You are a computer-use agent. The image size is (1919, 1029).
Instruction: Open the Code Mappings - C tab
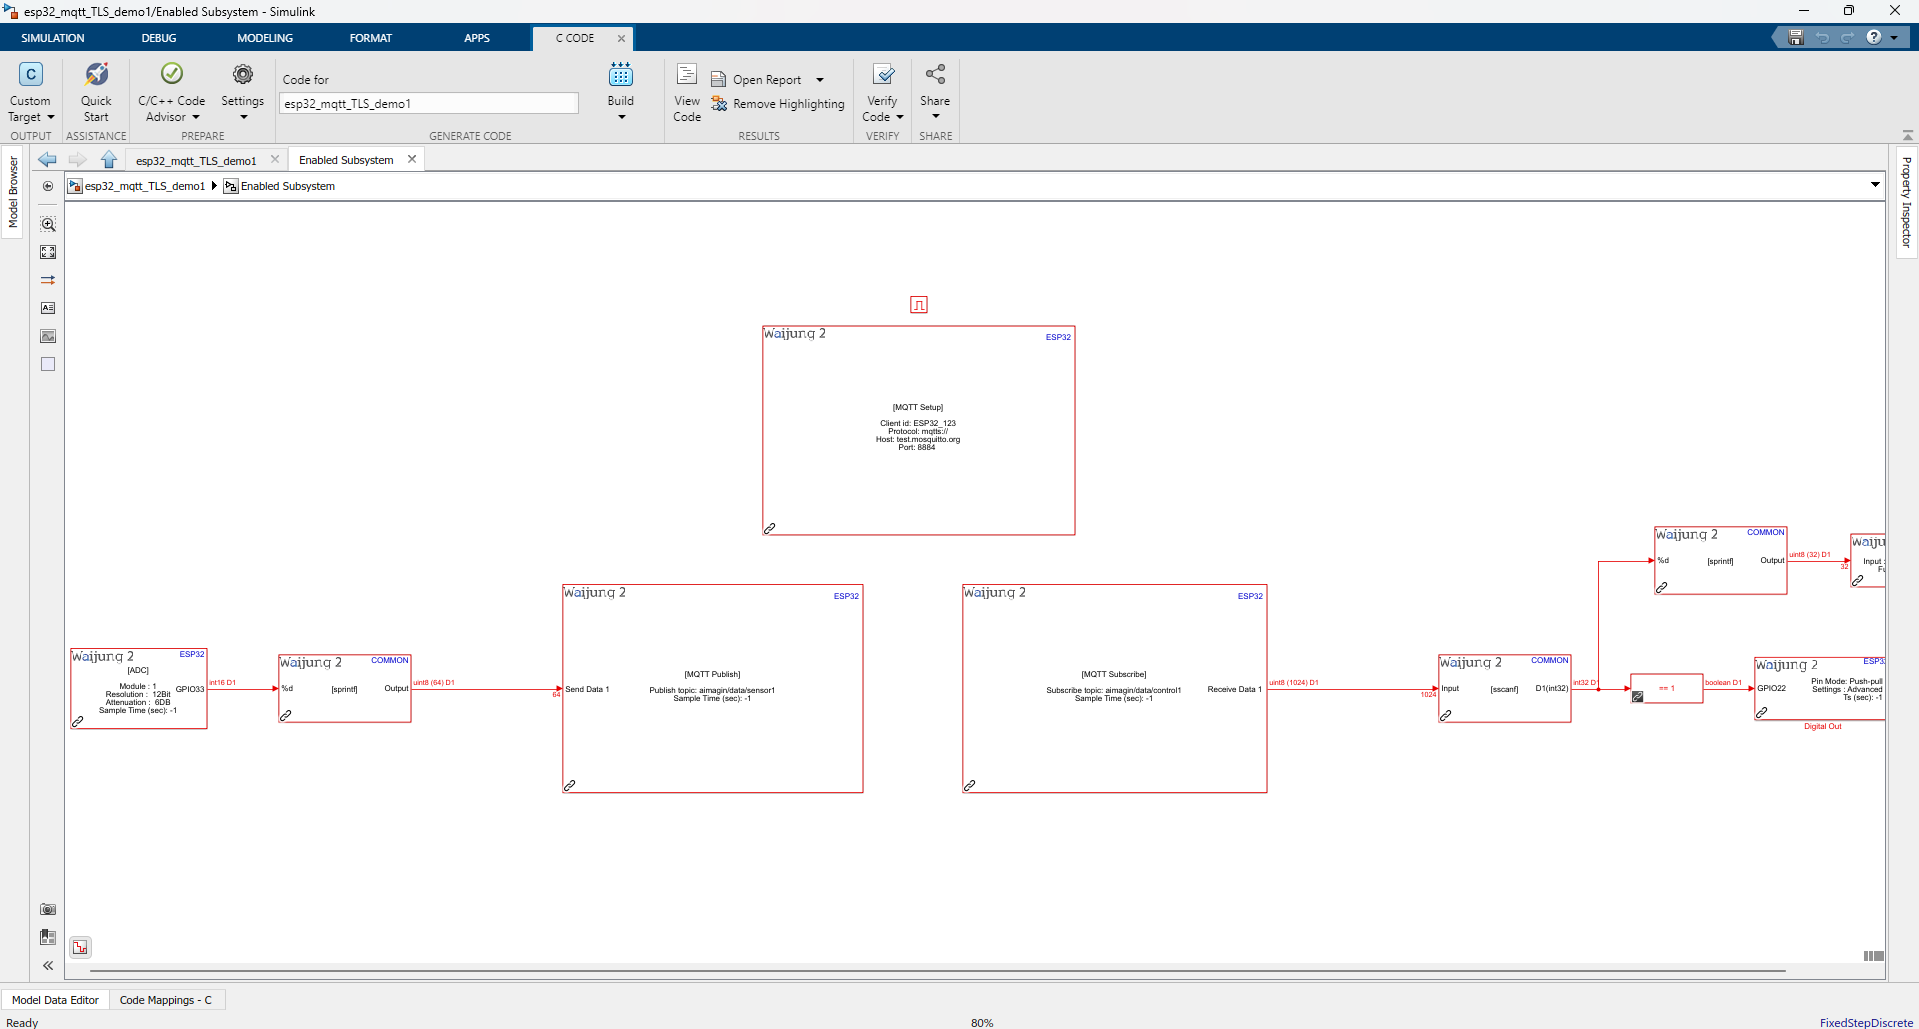coord(166,1000)
